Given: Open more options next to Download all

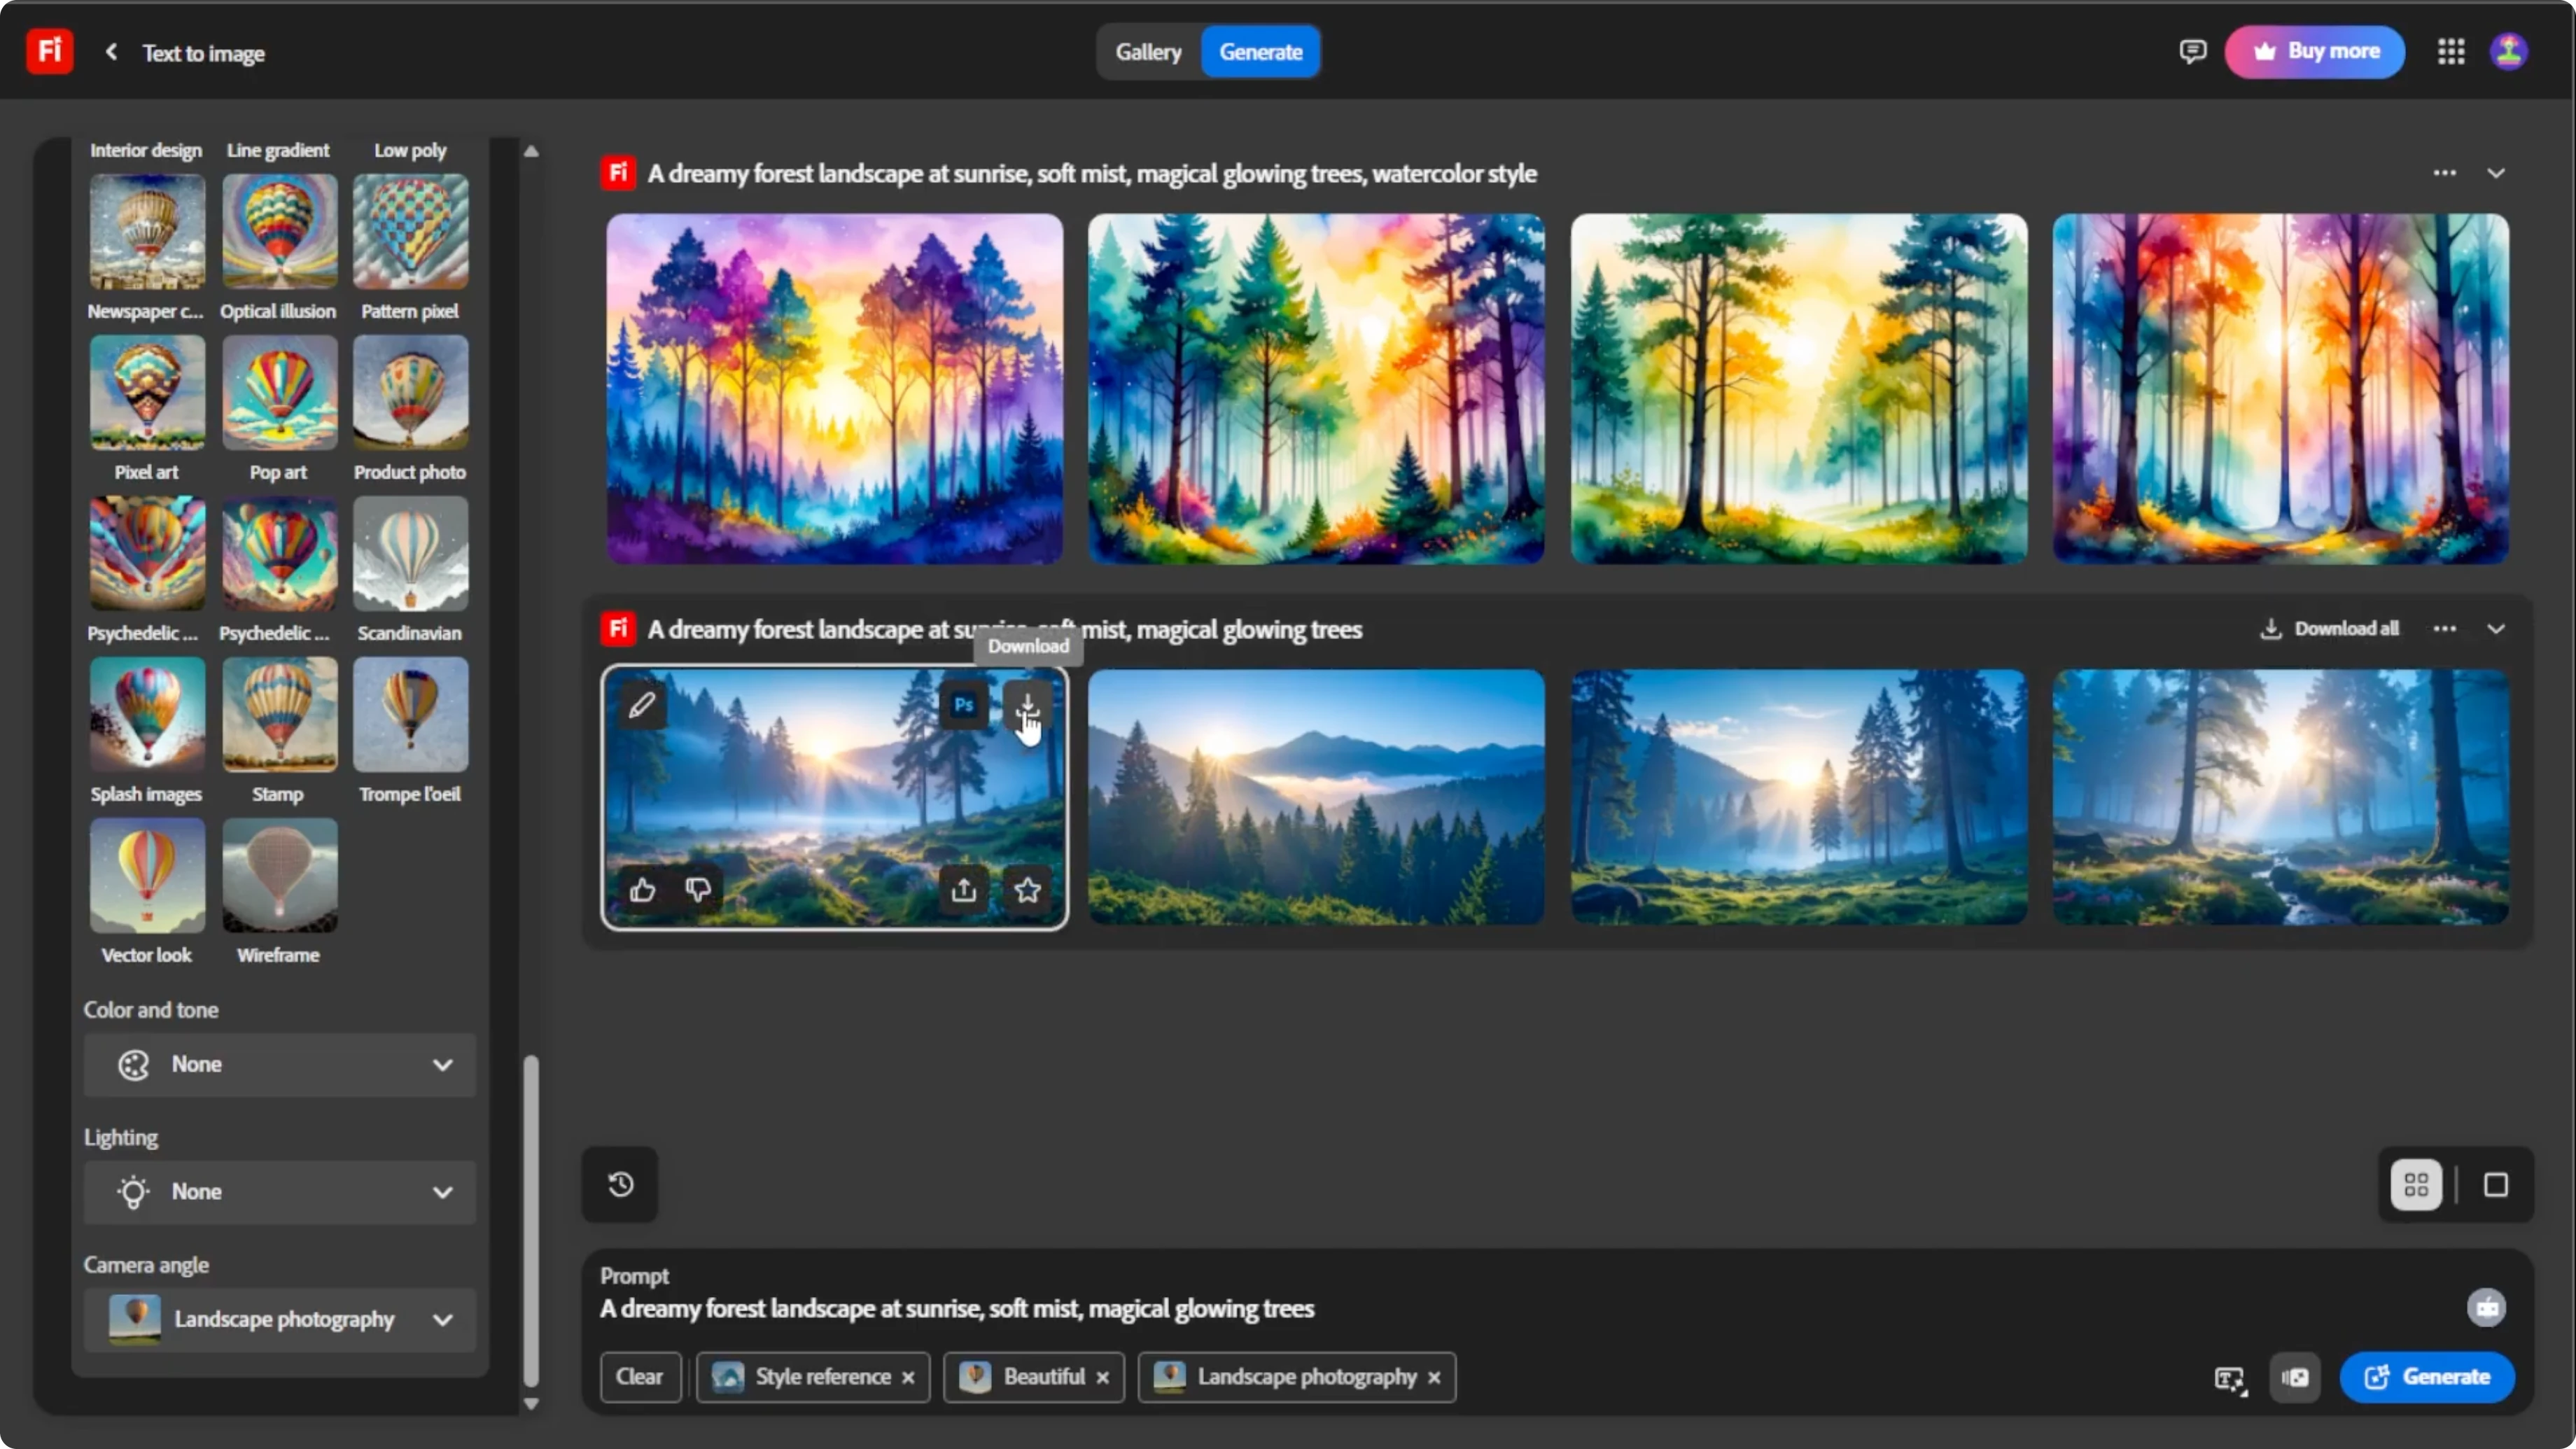Looking at the screenshot, I should tap(2444, 629).
